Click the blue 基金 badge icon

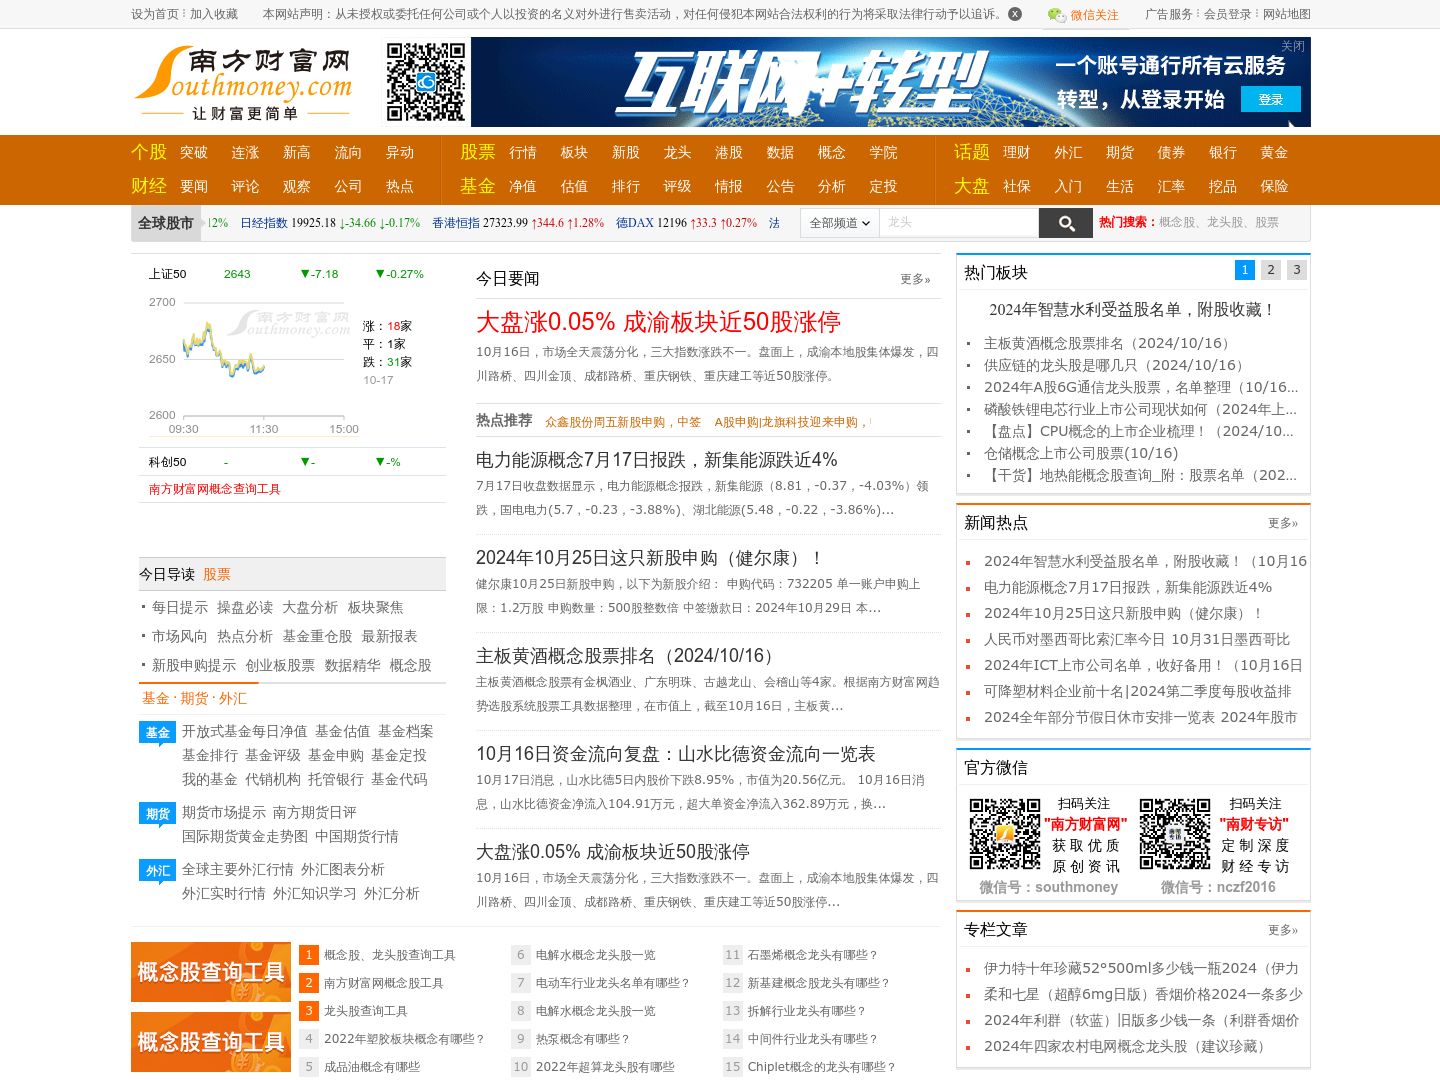(157, 733)
